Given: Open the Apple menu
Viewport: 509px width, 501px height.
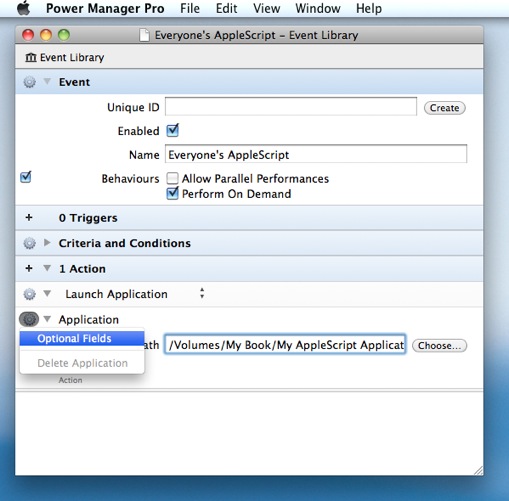Looking at the screenshot, I should tap(24, 8).
